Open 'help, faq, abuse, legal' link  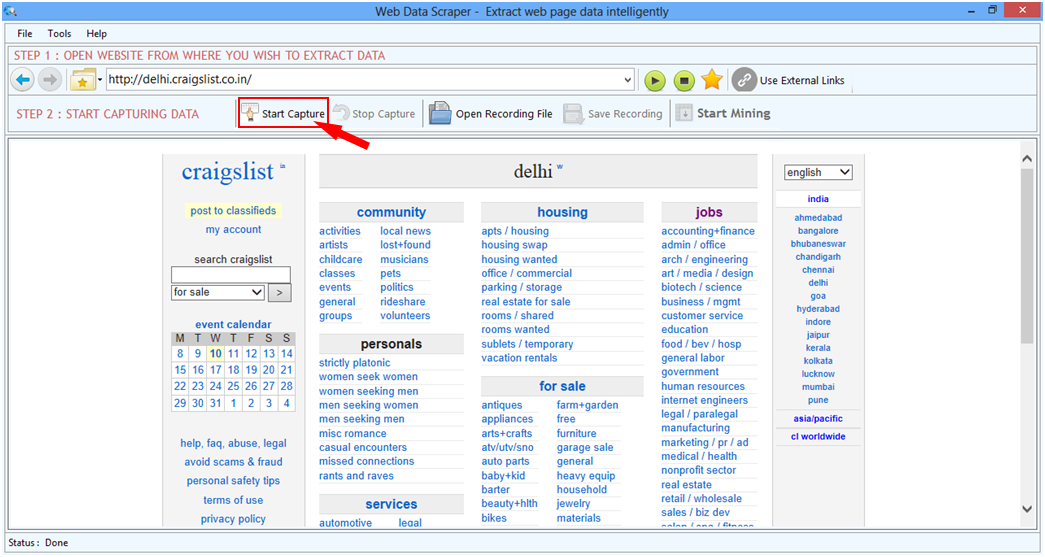[233, 444]
